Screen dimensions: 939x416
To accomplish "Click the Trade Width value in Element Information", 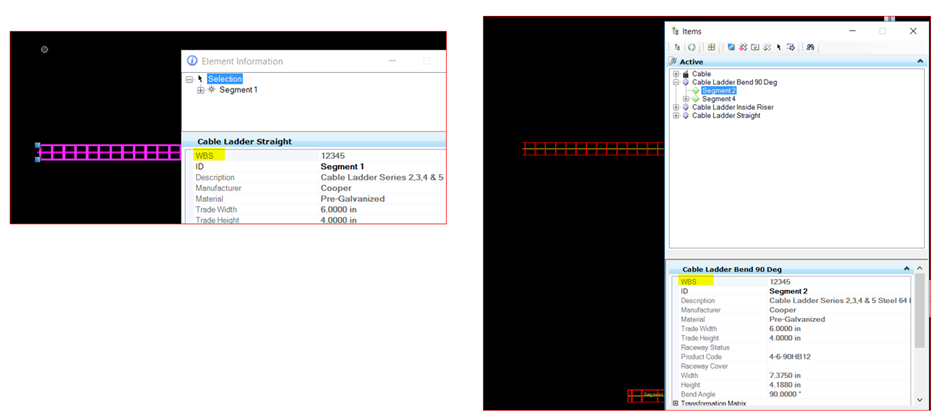I will click(338, 209).
